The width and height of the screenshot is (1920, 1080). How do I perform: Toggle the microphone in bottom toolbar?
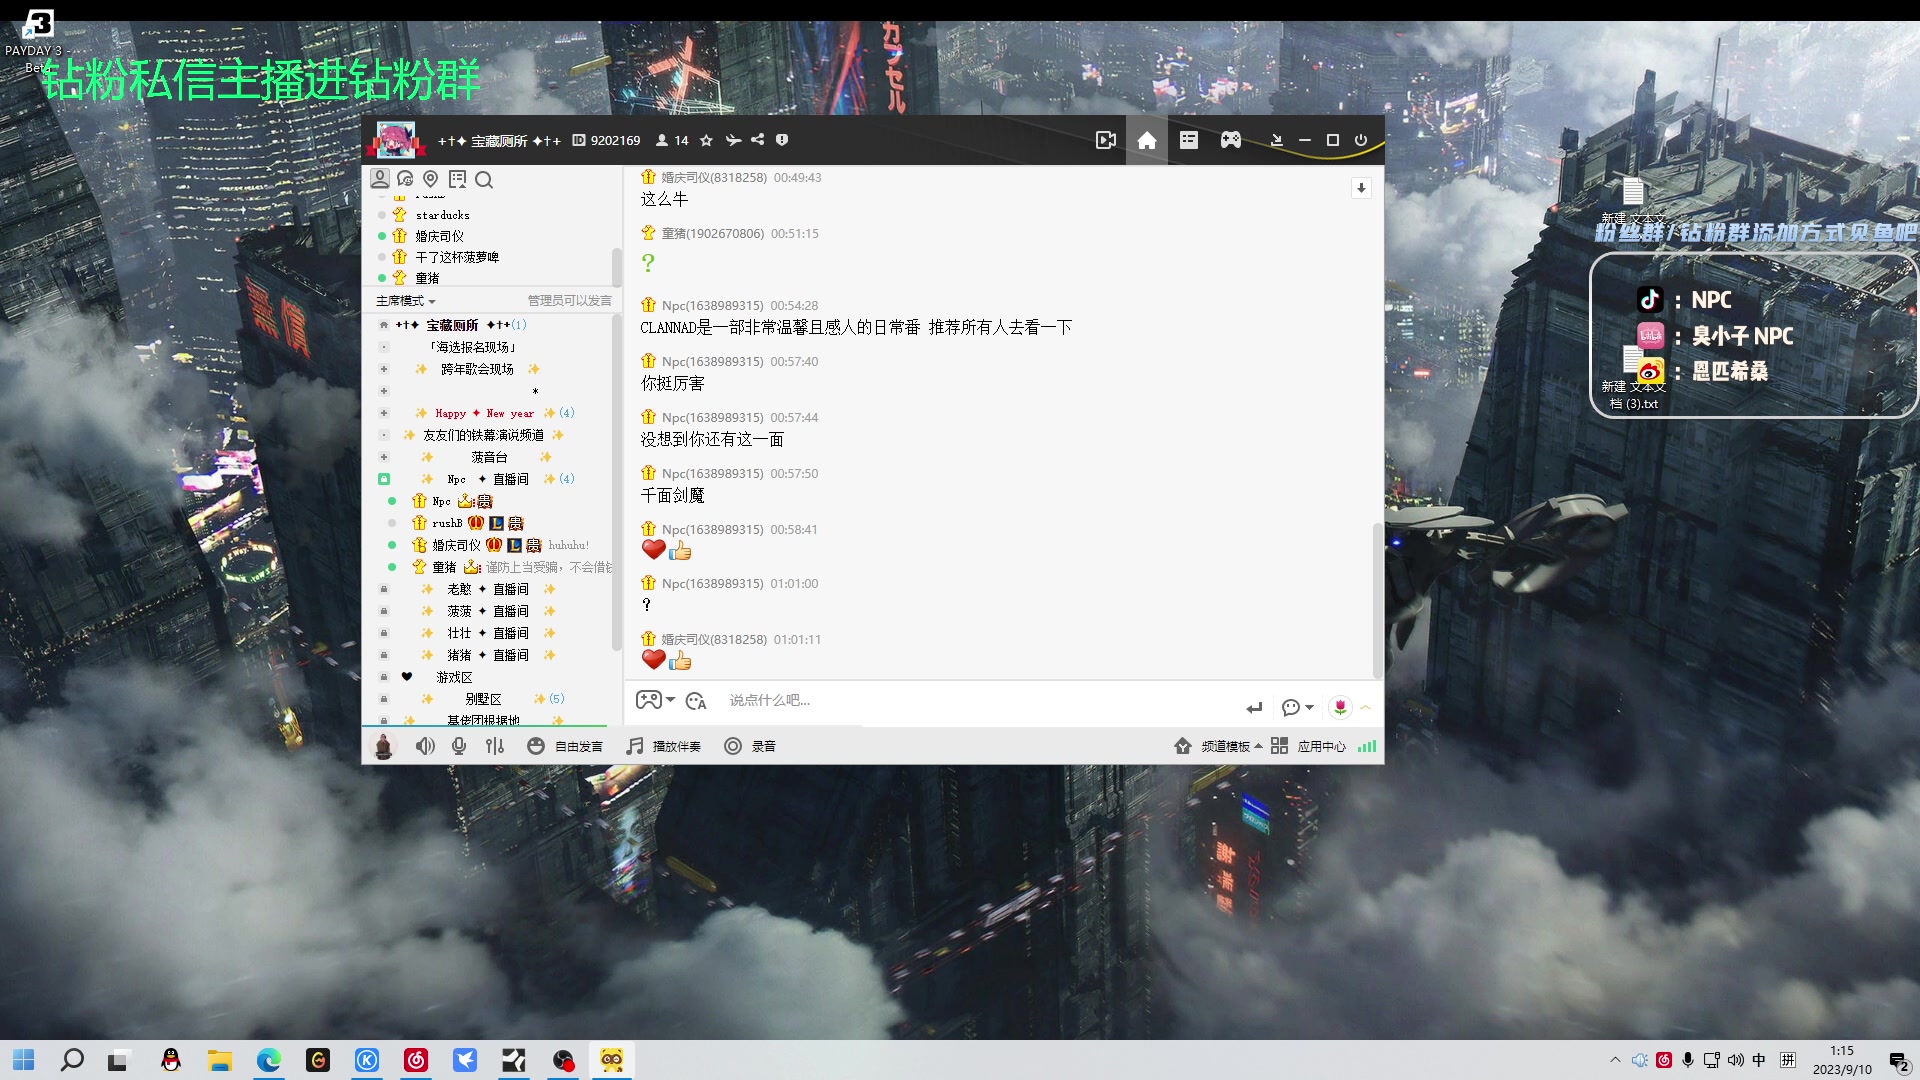click(459, 746)
